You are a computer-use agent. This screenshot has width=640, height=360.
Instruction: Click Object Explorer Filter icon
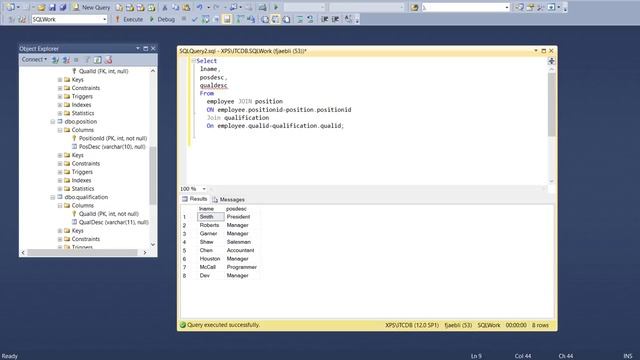87,60
